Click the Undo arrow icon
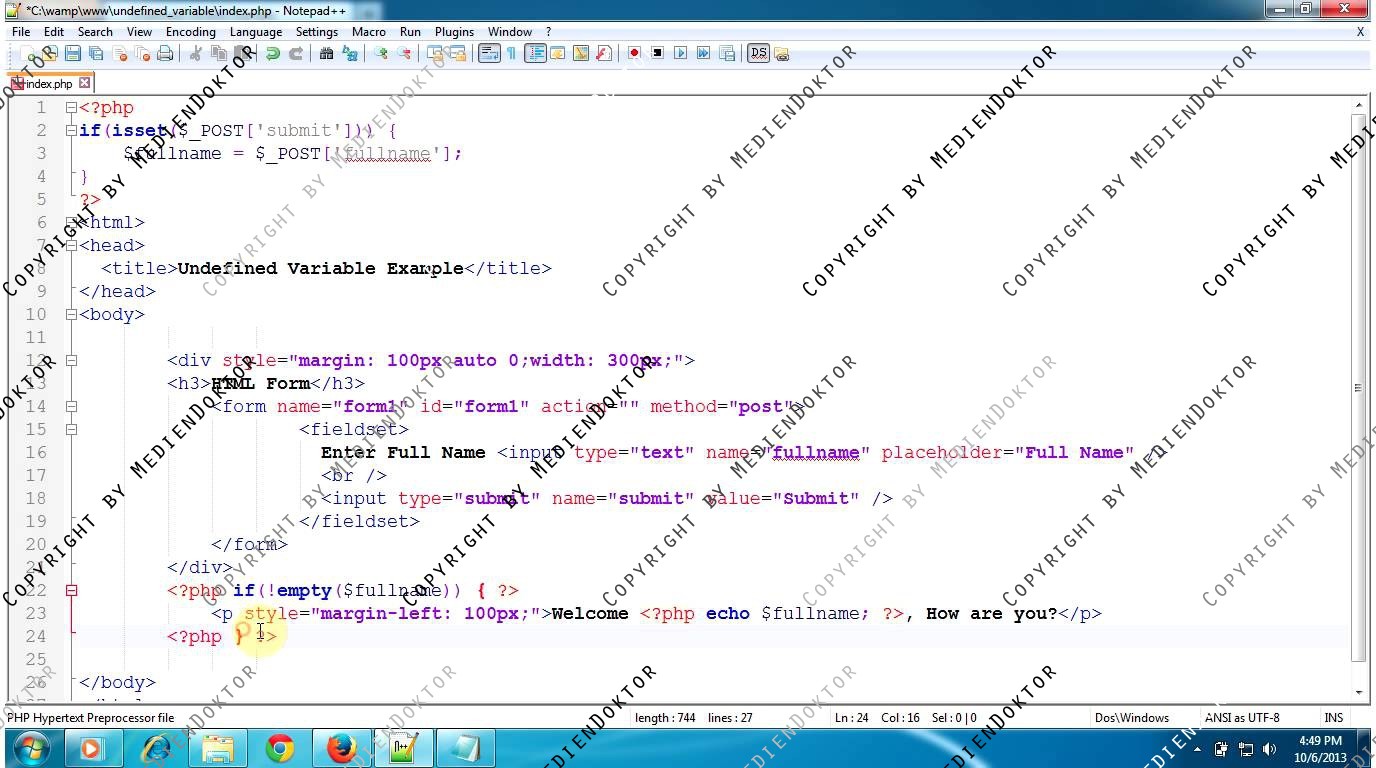The image size is (1376, 768). coord(272,54)
